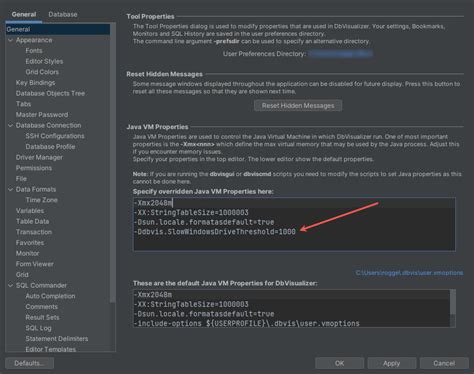Select Database Profile entry
Viewport: 474px width, 374px height.
click(50, 147)
